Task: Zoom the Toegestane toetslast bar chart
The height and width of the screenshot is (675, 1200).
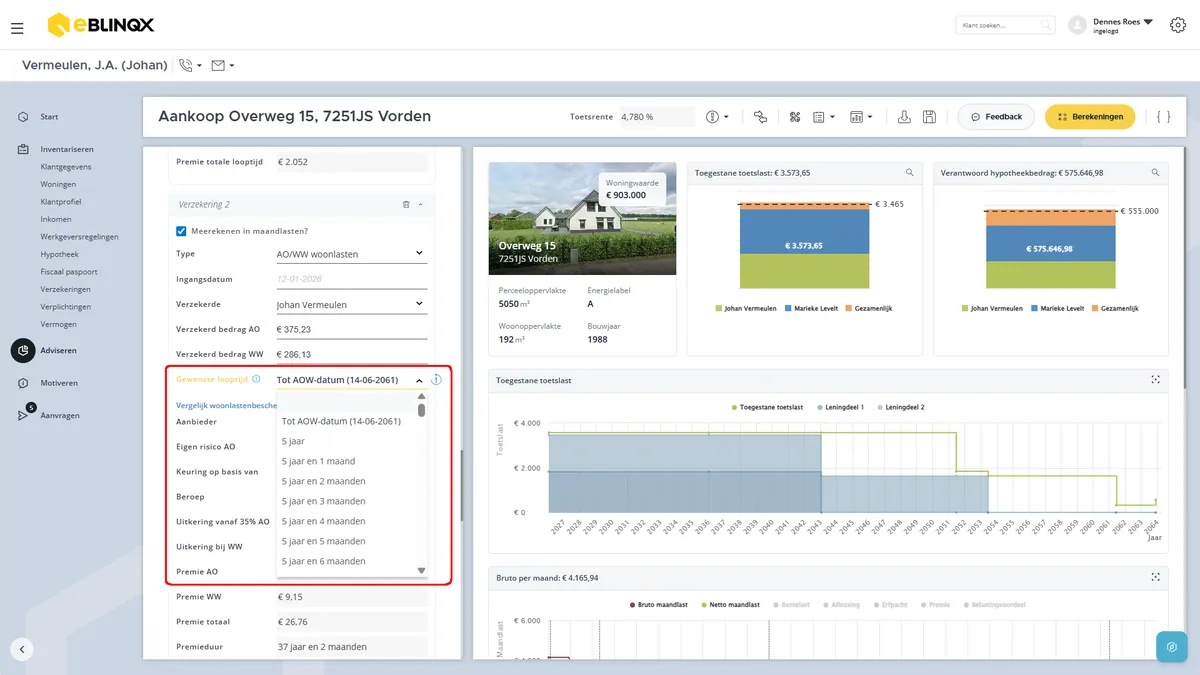Action: [909, 173]
